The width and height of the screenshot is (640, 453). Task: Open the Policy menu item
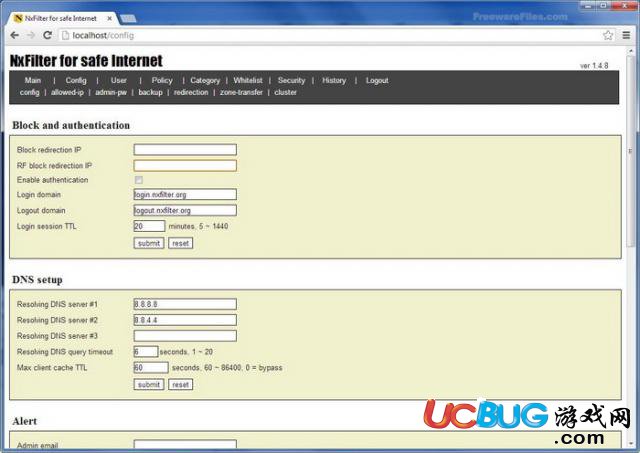(162, 80)
